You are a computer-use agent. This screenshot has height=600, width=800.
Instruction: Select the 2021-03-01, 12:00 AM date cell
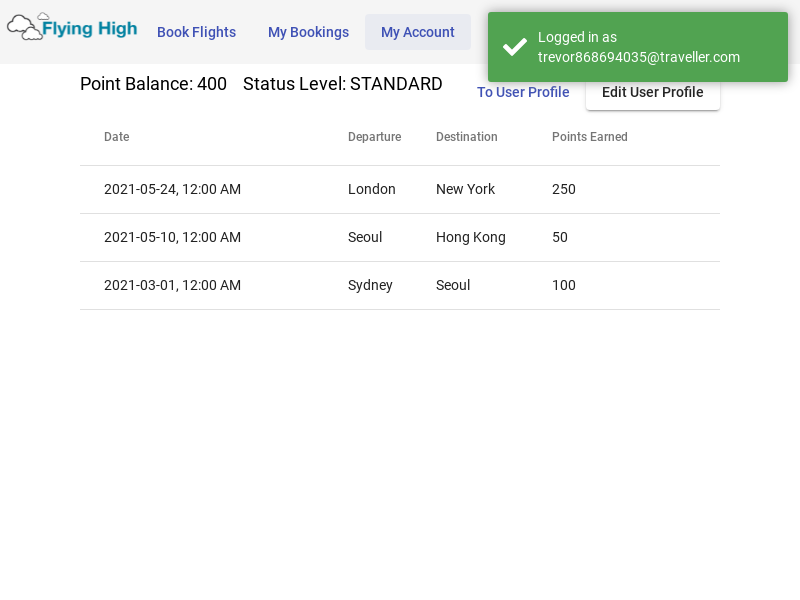[172, 285]
